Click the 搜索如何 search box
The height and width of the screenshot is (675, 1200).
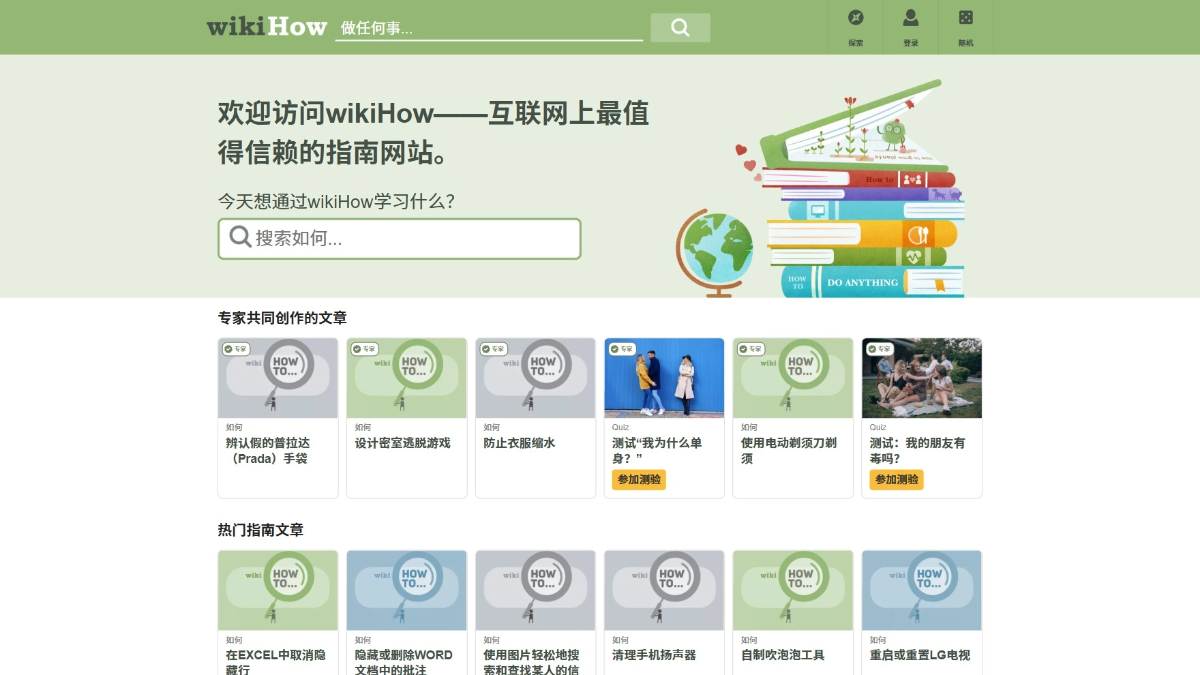coord(400,238)
